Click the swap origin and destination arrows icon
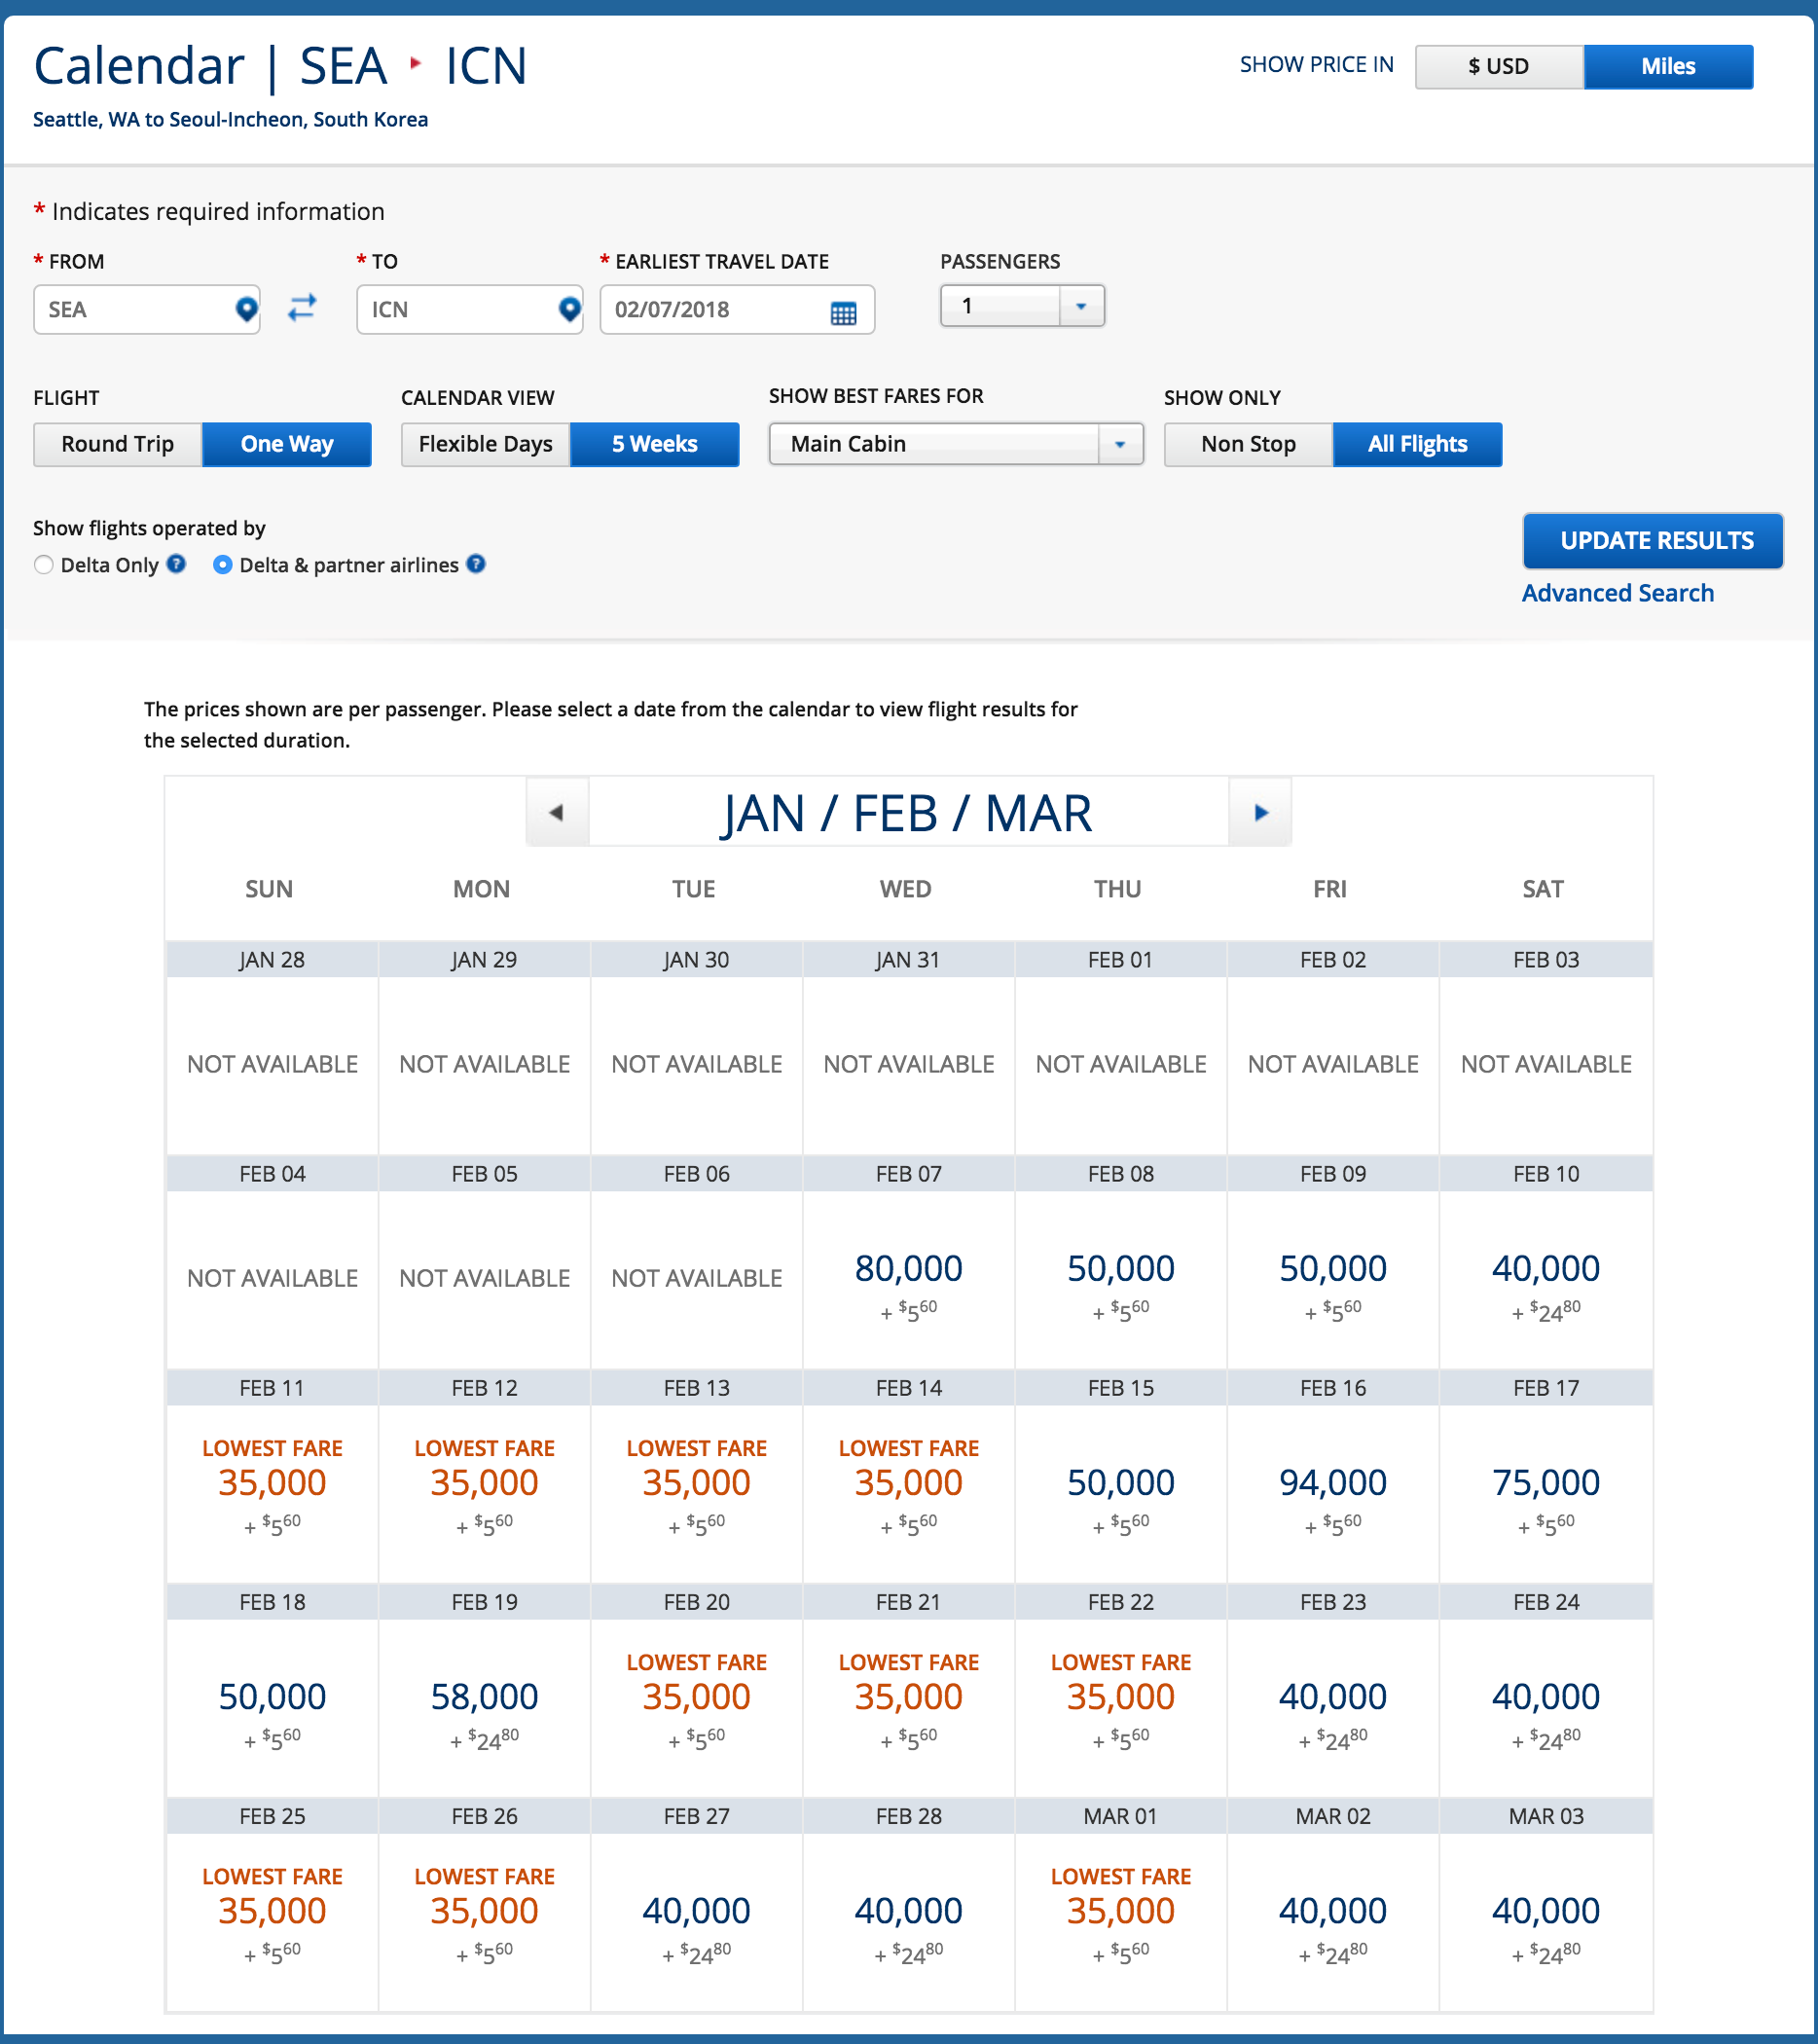 302,308
